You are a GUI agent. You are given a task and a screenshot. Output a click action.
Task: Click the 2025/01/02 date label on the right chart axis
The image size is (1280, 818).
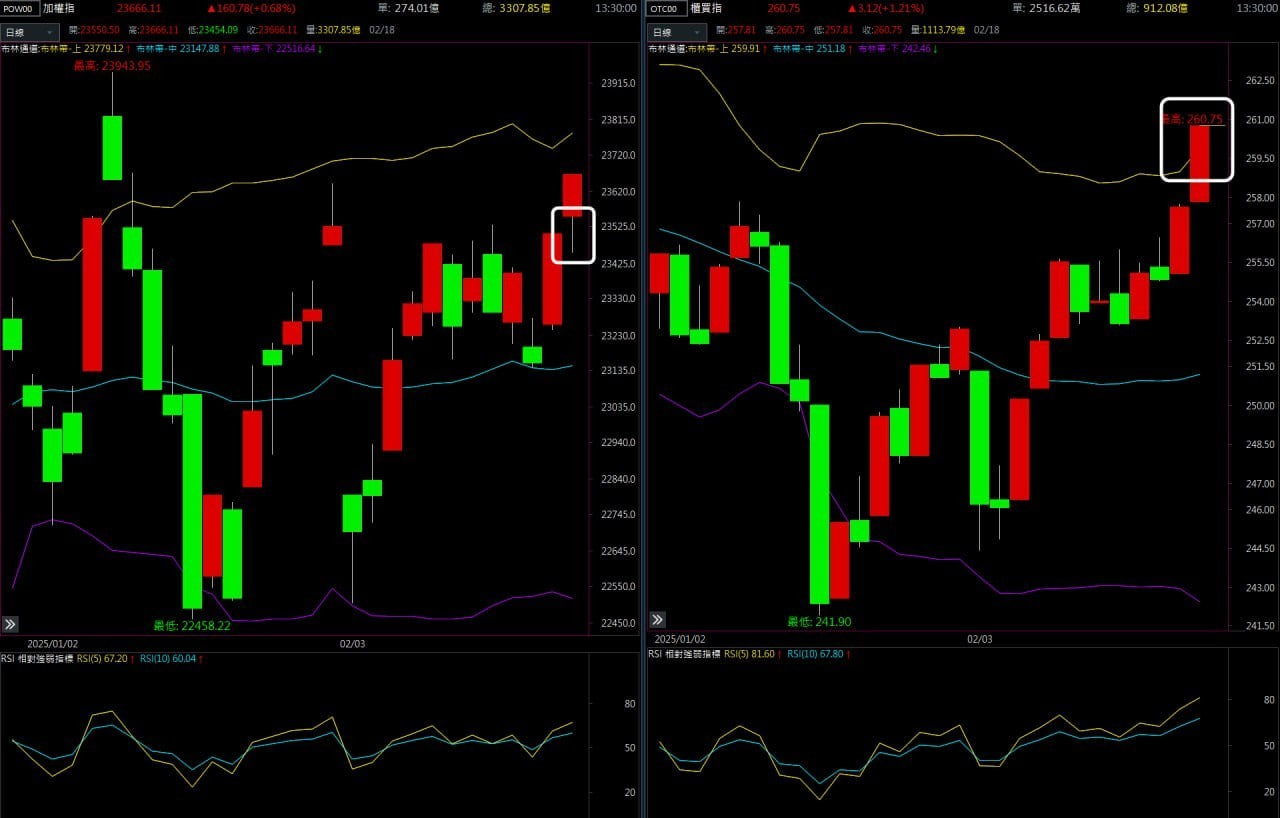680,639
